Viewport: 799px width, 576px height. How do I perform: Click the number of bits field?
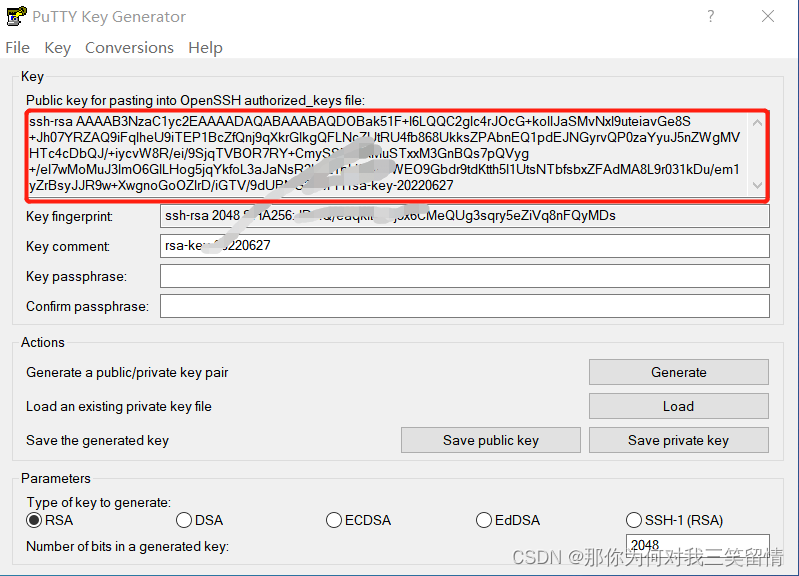(698, 545)
